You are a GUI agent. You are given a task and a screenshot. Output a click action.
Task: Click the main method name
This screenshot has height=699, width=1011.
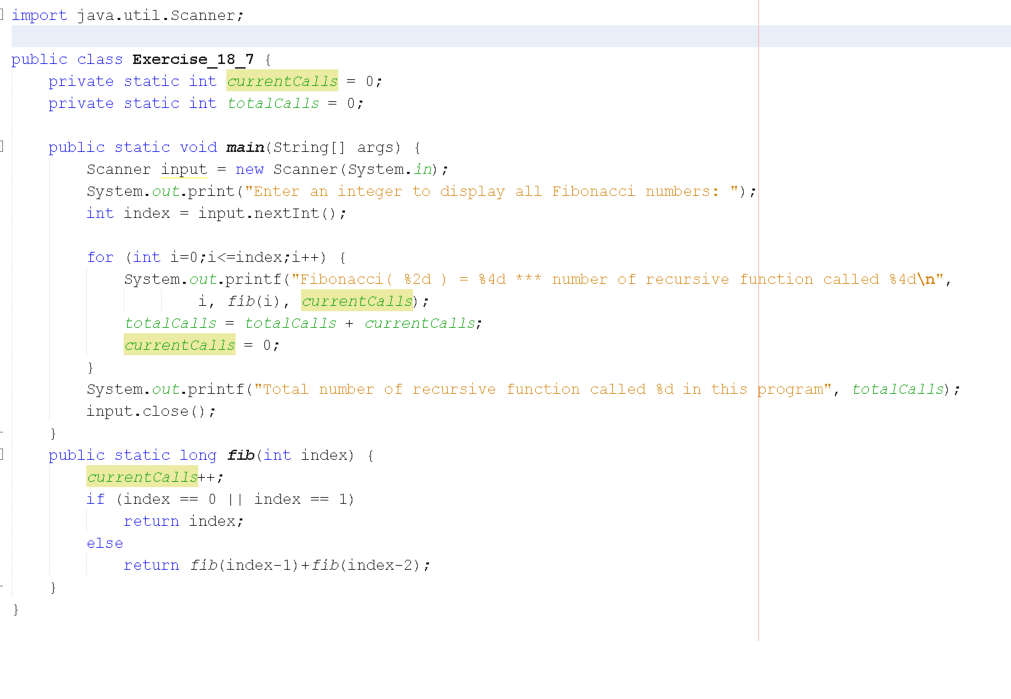pyautogui.click(x=244, y=147)
